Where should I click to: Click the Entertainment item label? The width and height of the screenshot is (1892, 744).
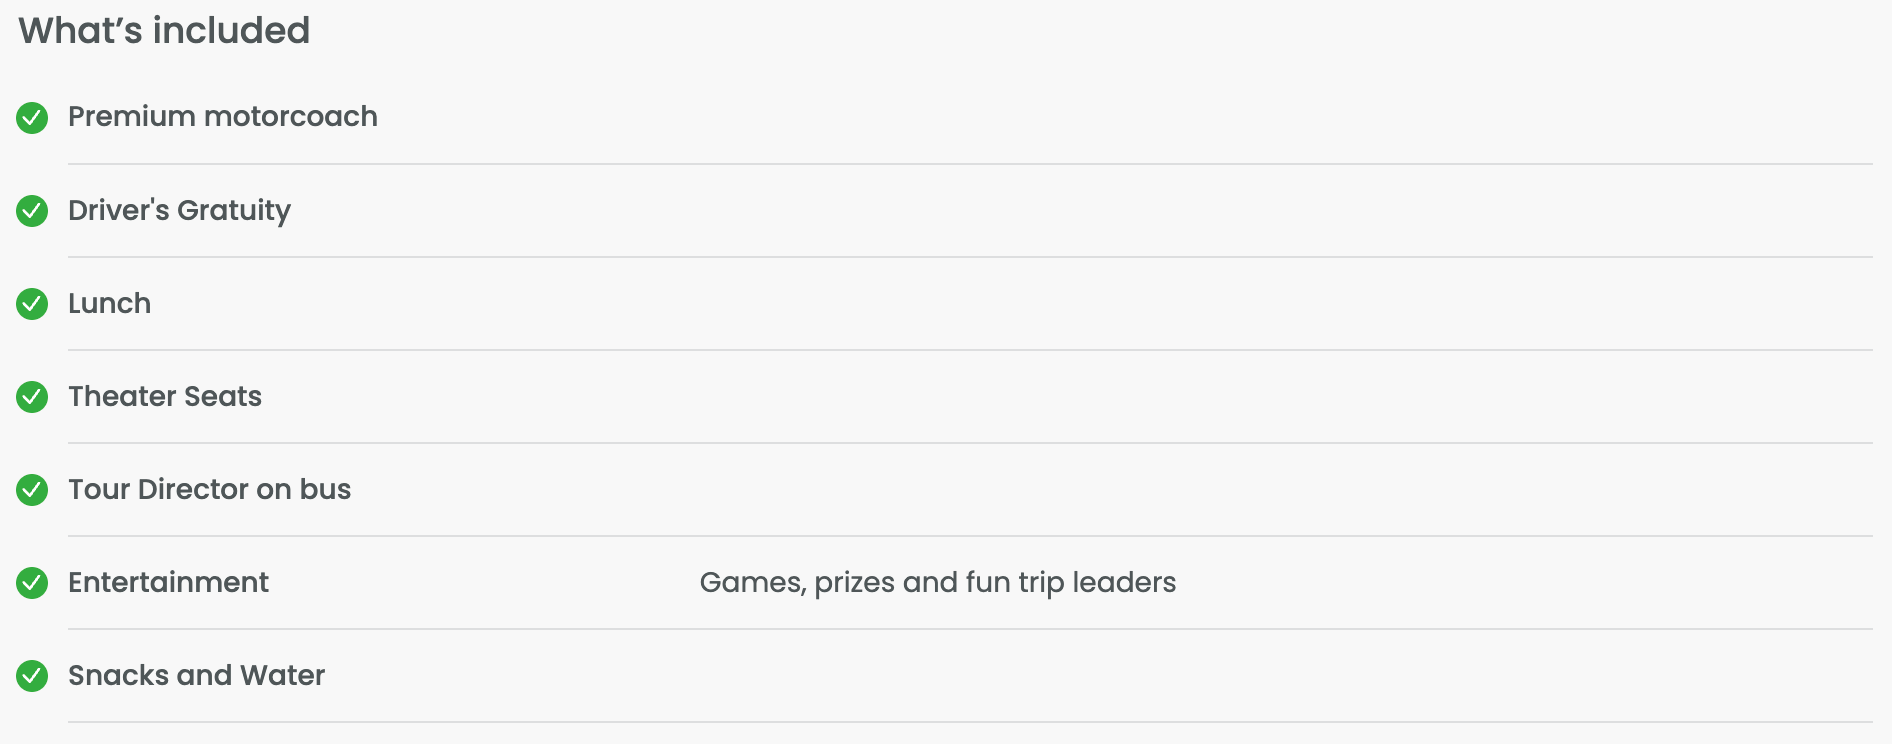168,582
